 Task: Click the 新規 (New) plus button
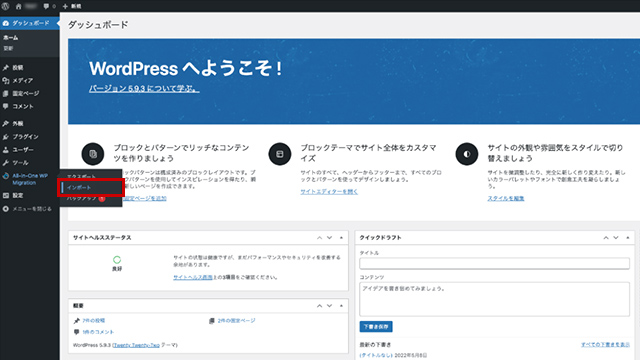pos(72,6)
